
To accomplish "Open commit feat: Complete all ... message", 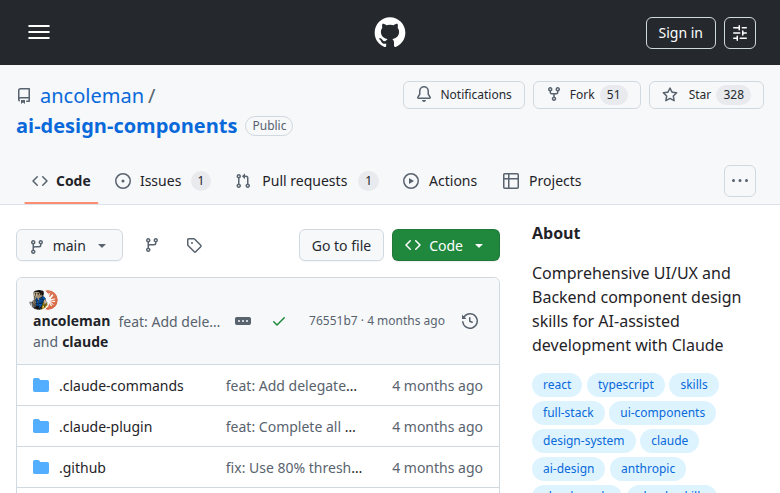I will click(291, 427).
